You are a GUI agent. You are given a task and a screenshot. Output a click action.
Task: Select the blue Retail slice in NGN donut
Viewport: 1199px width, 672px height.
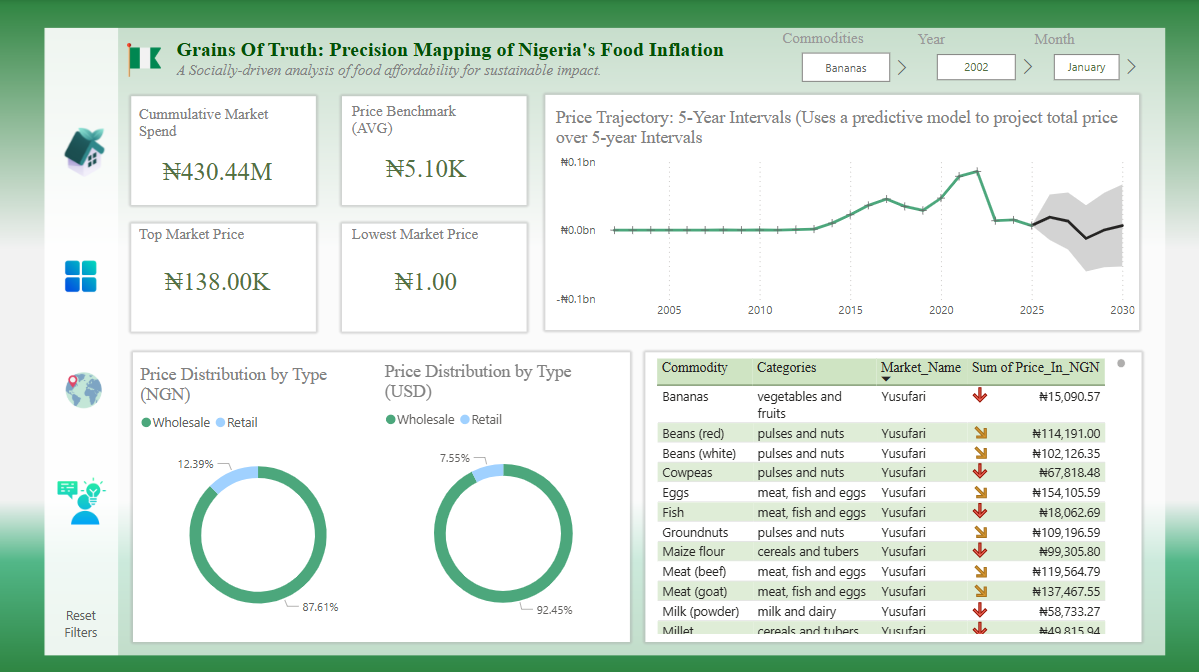click(232, 479)
